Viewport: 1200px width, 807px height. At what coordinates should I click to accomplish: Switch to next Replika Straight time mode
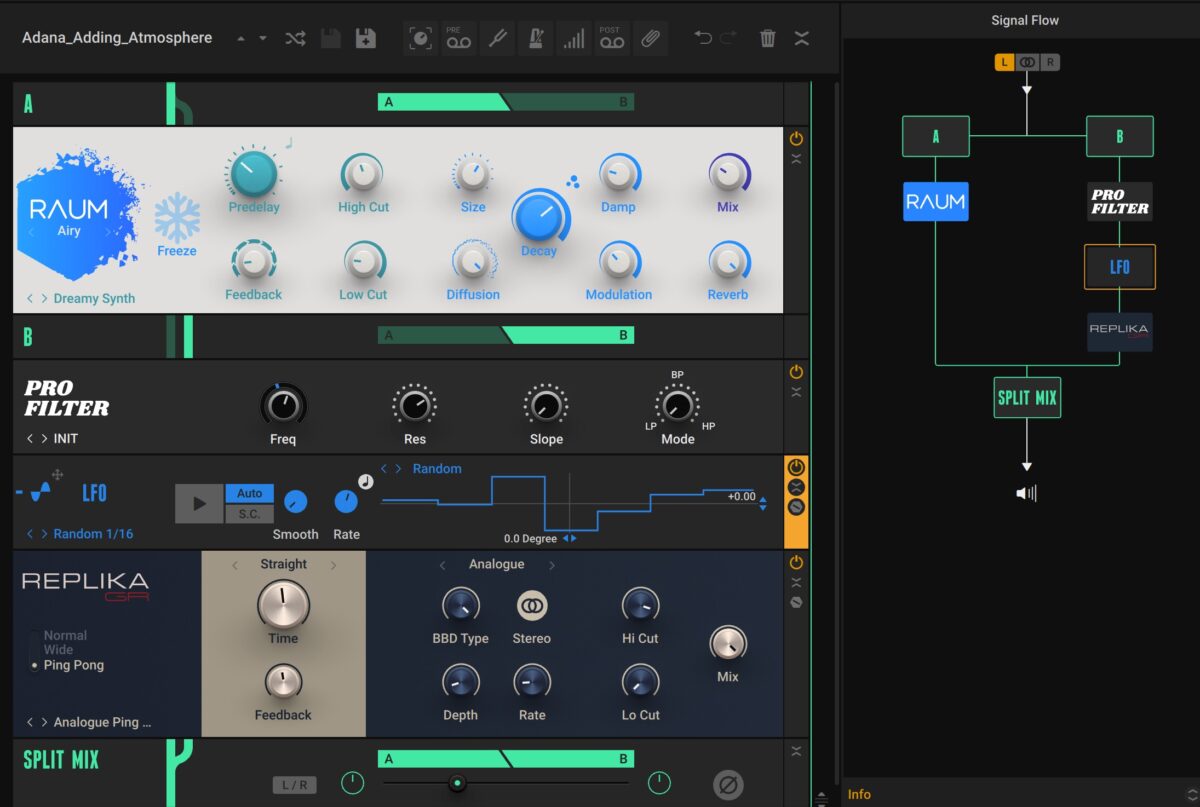(x=333, y=565)
